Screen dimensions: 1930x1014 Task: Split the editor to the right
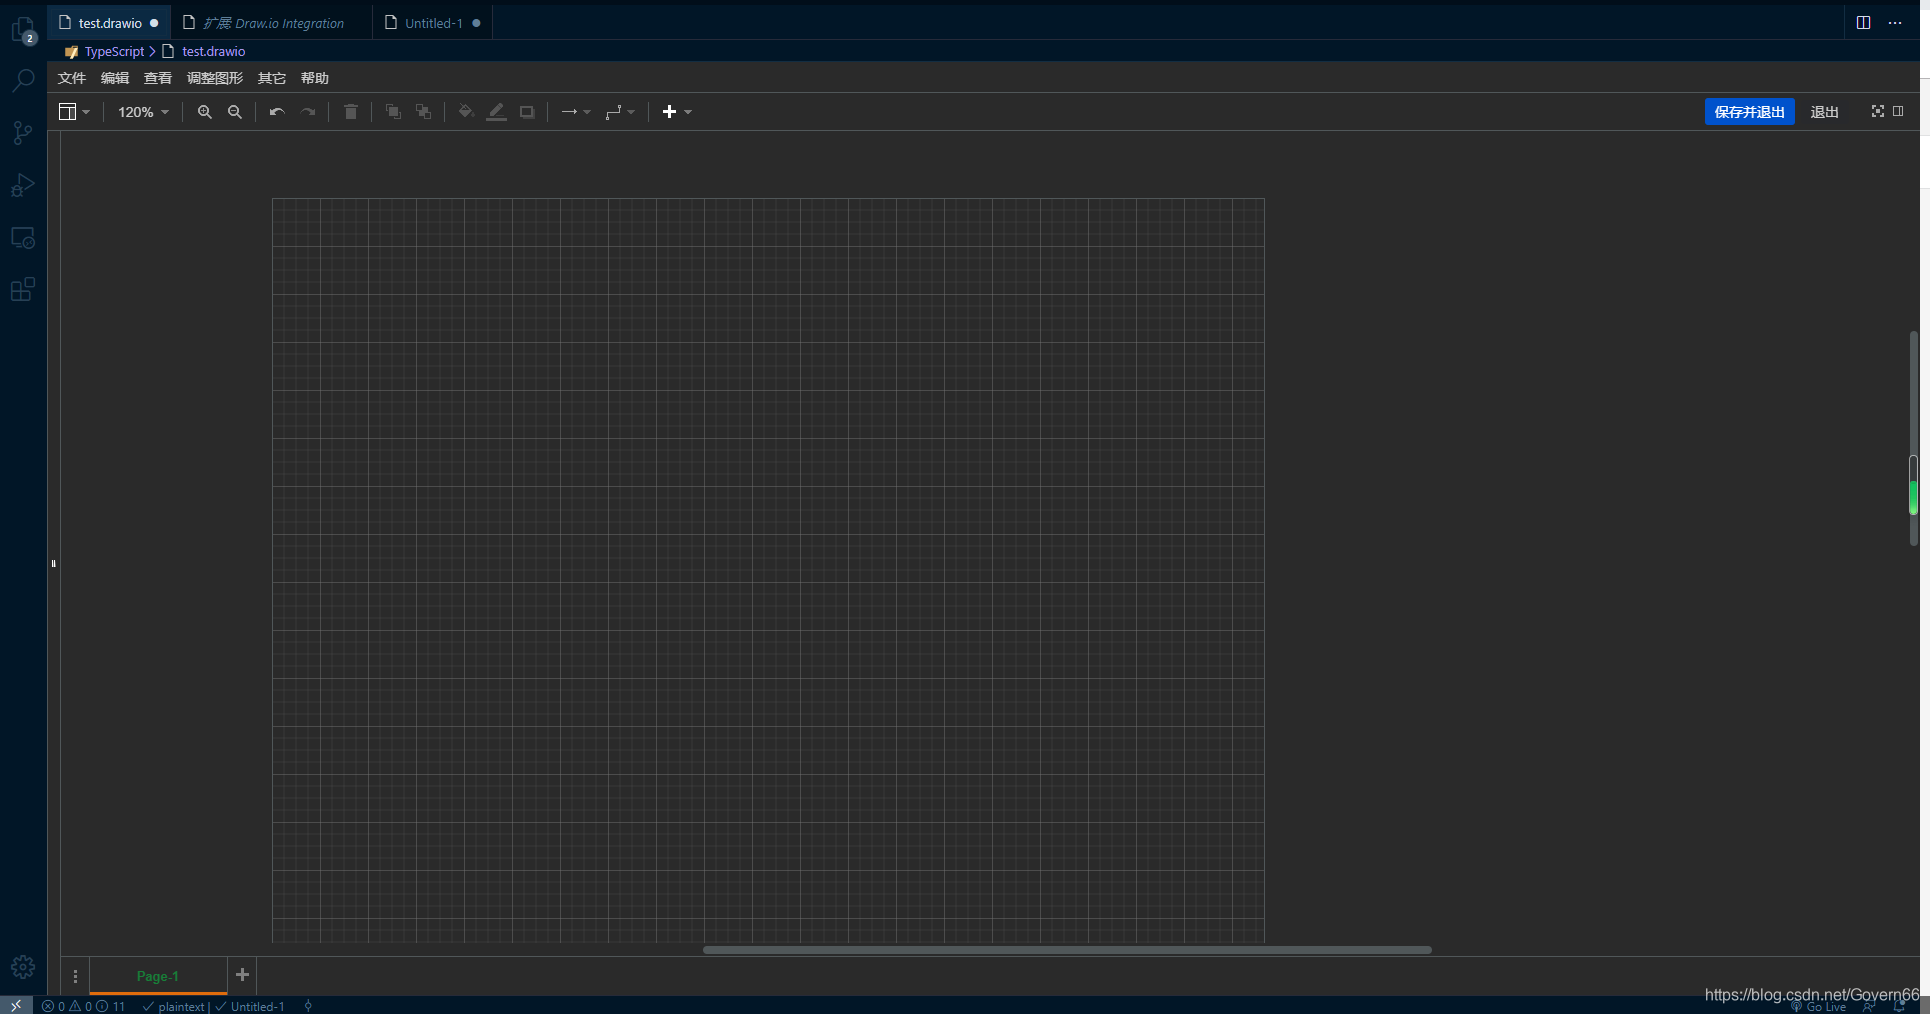[1863, 23]
